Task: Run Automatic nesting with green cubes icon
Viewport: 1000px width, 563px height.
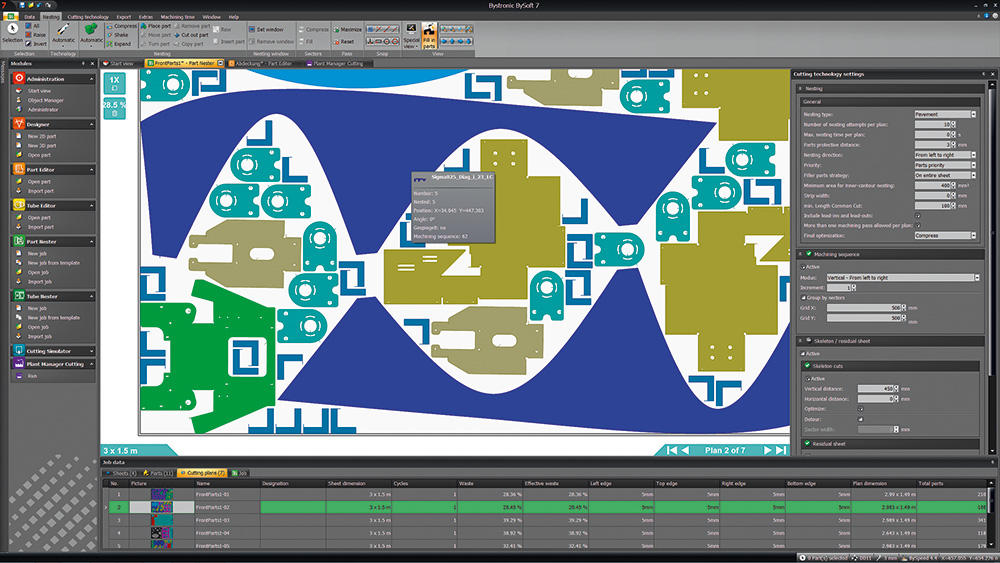Action: click(91, 33)
